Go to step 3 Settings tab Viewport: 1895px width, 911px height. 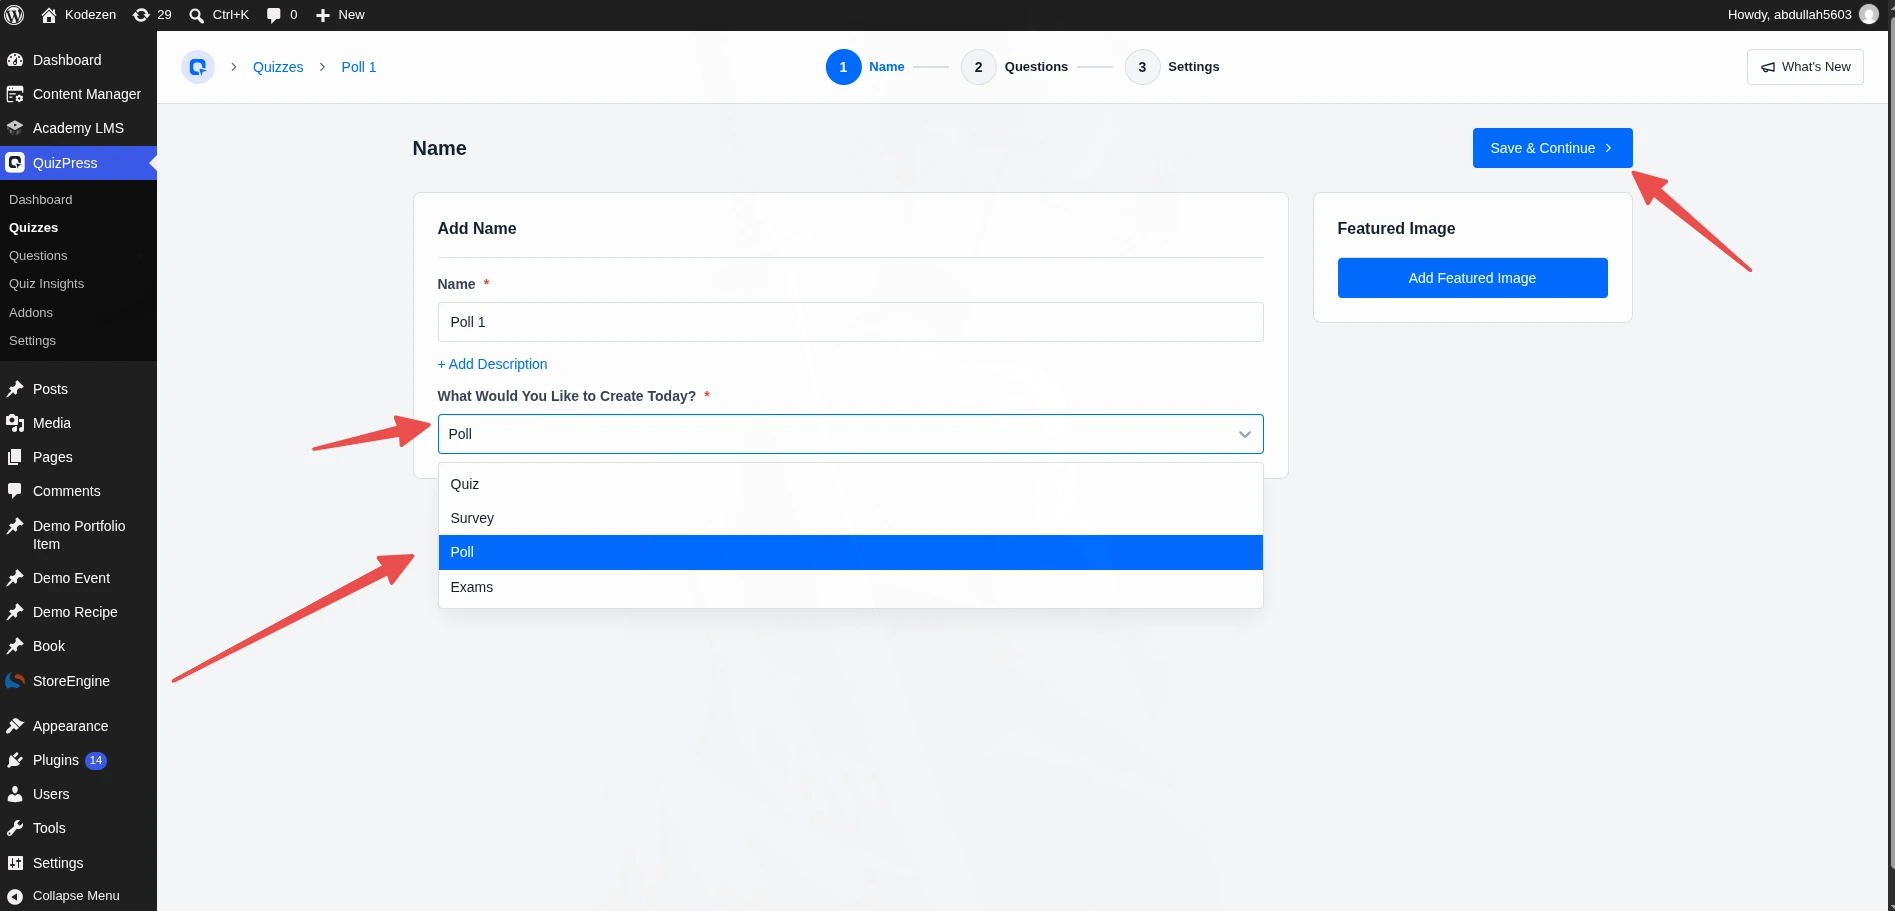click(x=1173, y=67)
